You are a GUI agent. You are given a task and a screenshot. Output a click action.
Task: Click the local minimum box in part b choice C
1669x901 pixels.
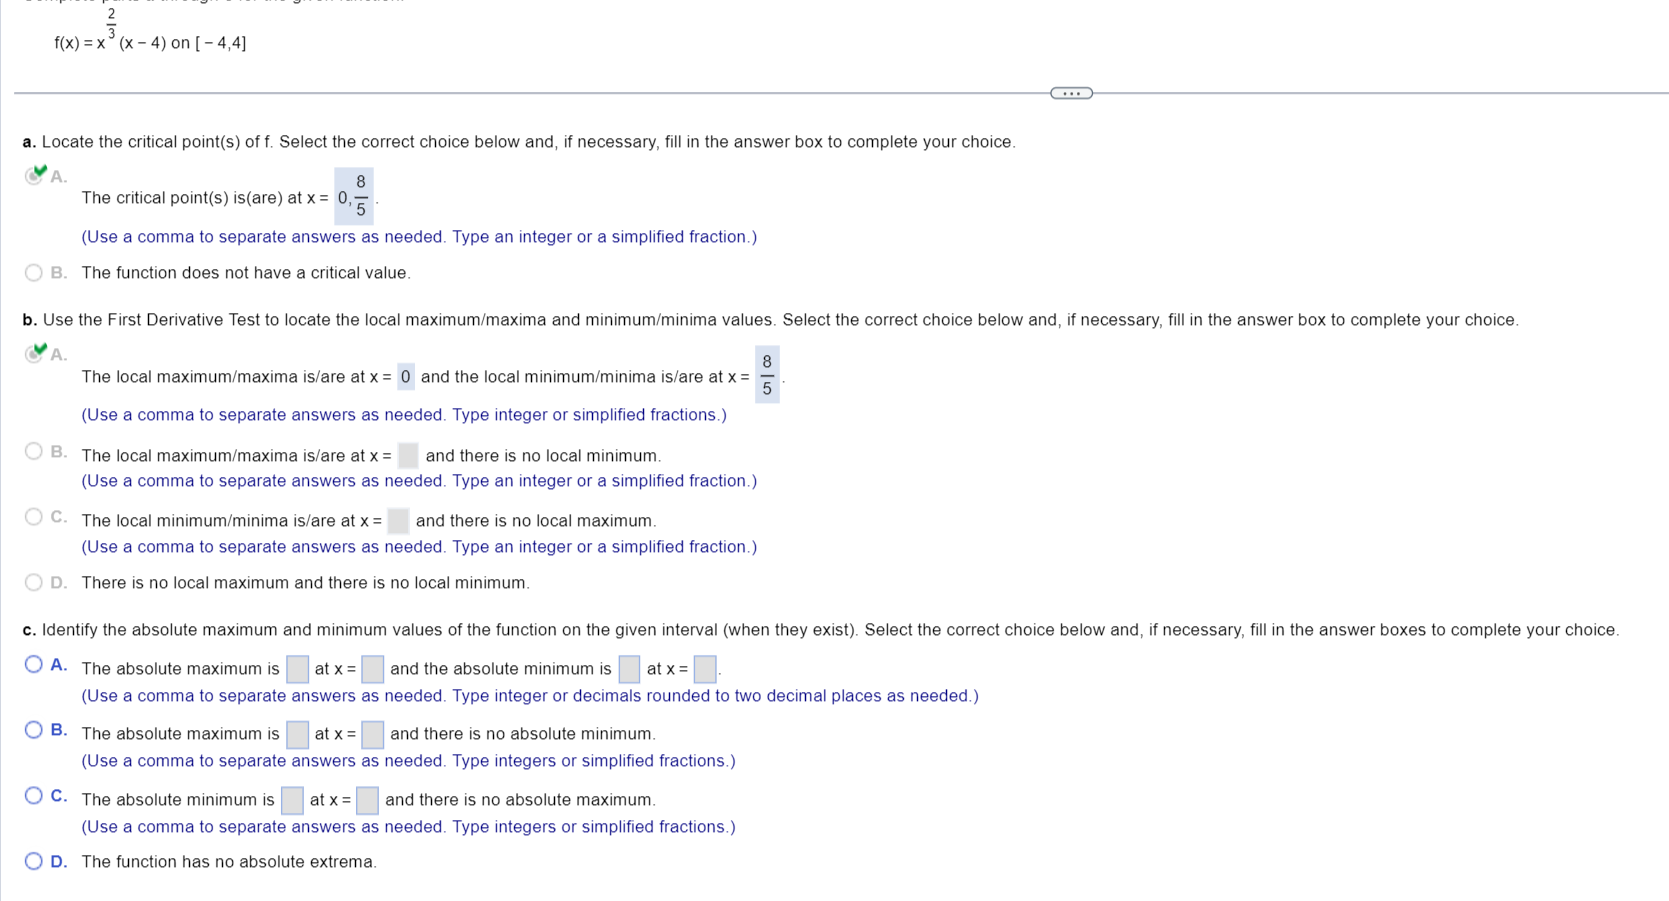(x=398, y=521)
